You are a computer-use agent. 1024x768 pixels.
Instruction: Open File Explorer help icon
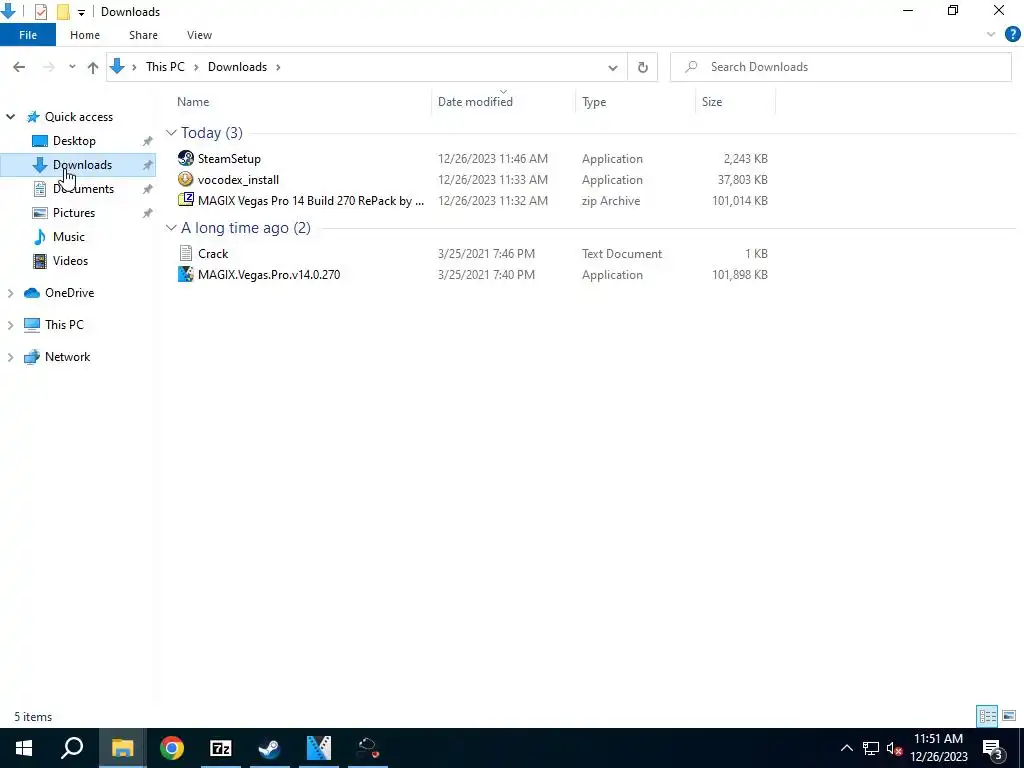click(1012, 35)
